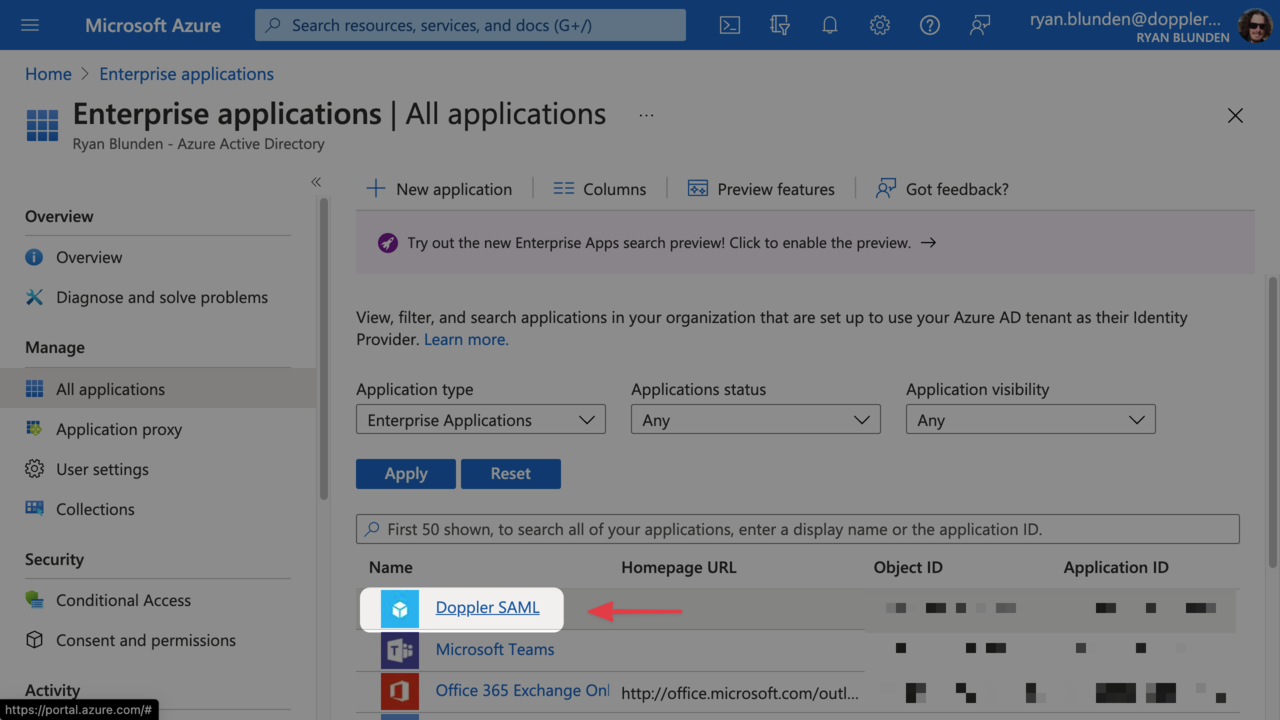Image resolution: width=1280 pixels, height=720 pixels.
Task: Open the Application visibility dropdown
Action: (1031, 420)
